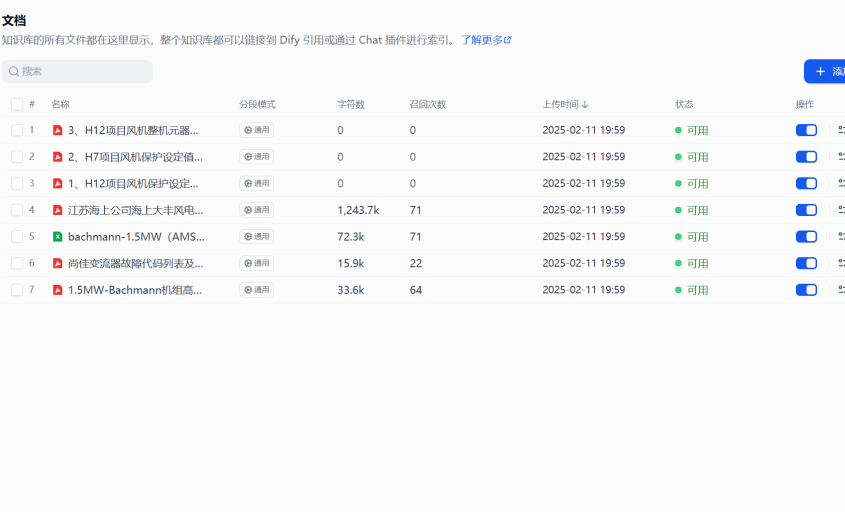The width and height of the screenshot is (845, 512).
Task: Click the settings icon in row 4
Action: tap(840, 210)
